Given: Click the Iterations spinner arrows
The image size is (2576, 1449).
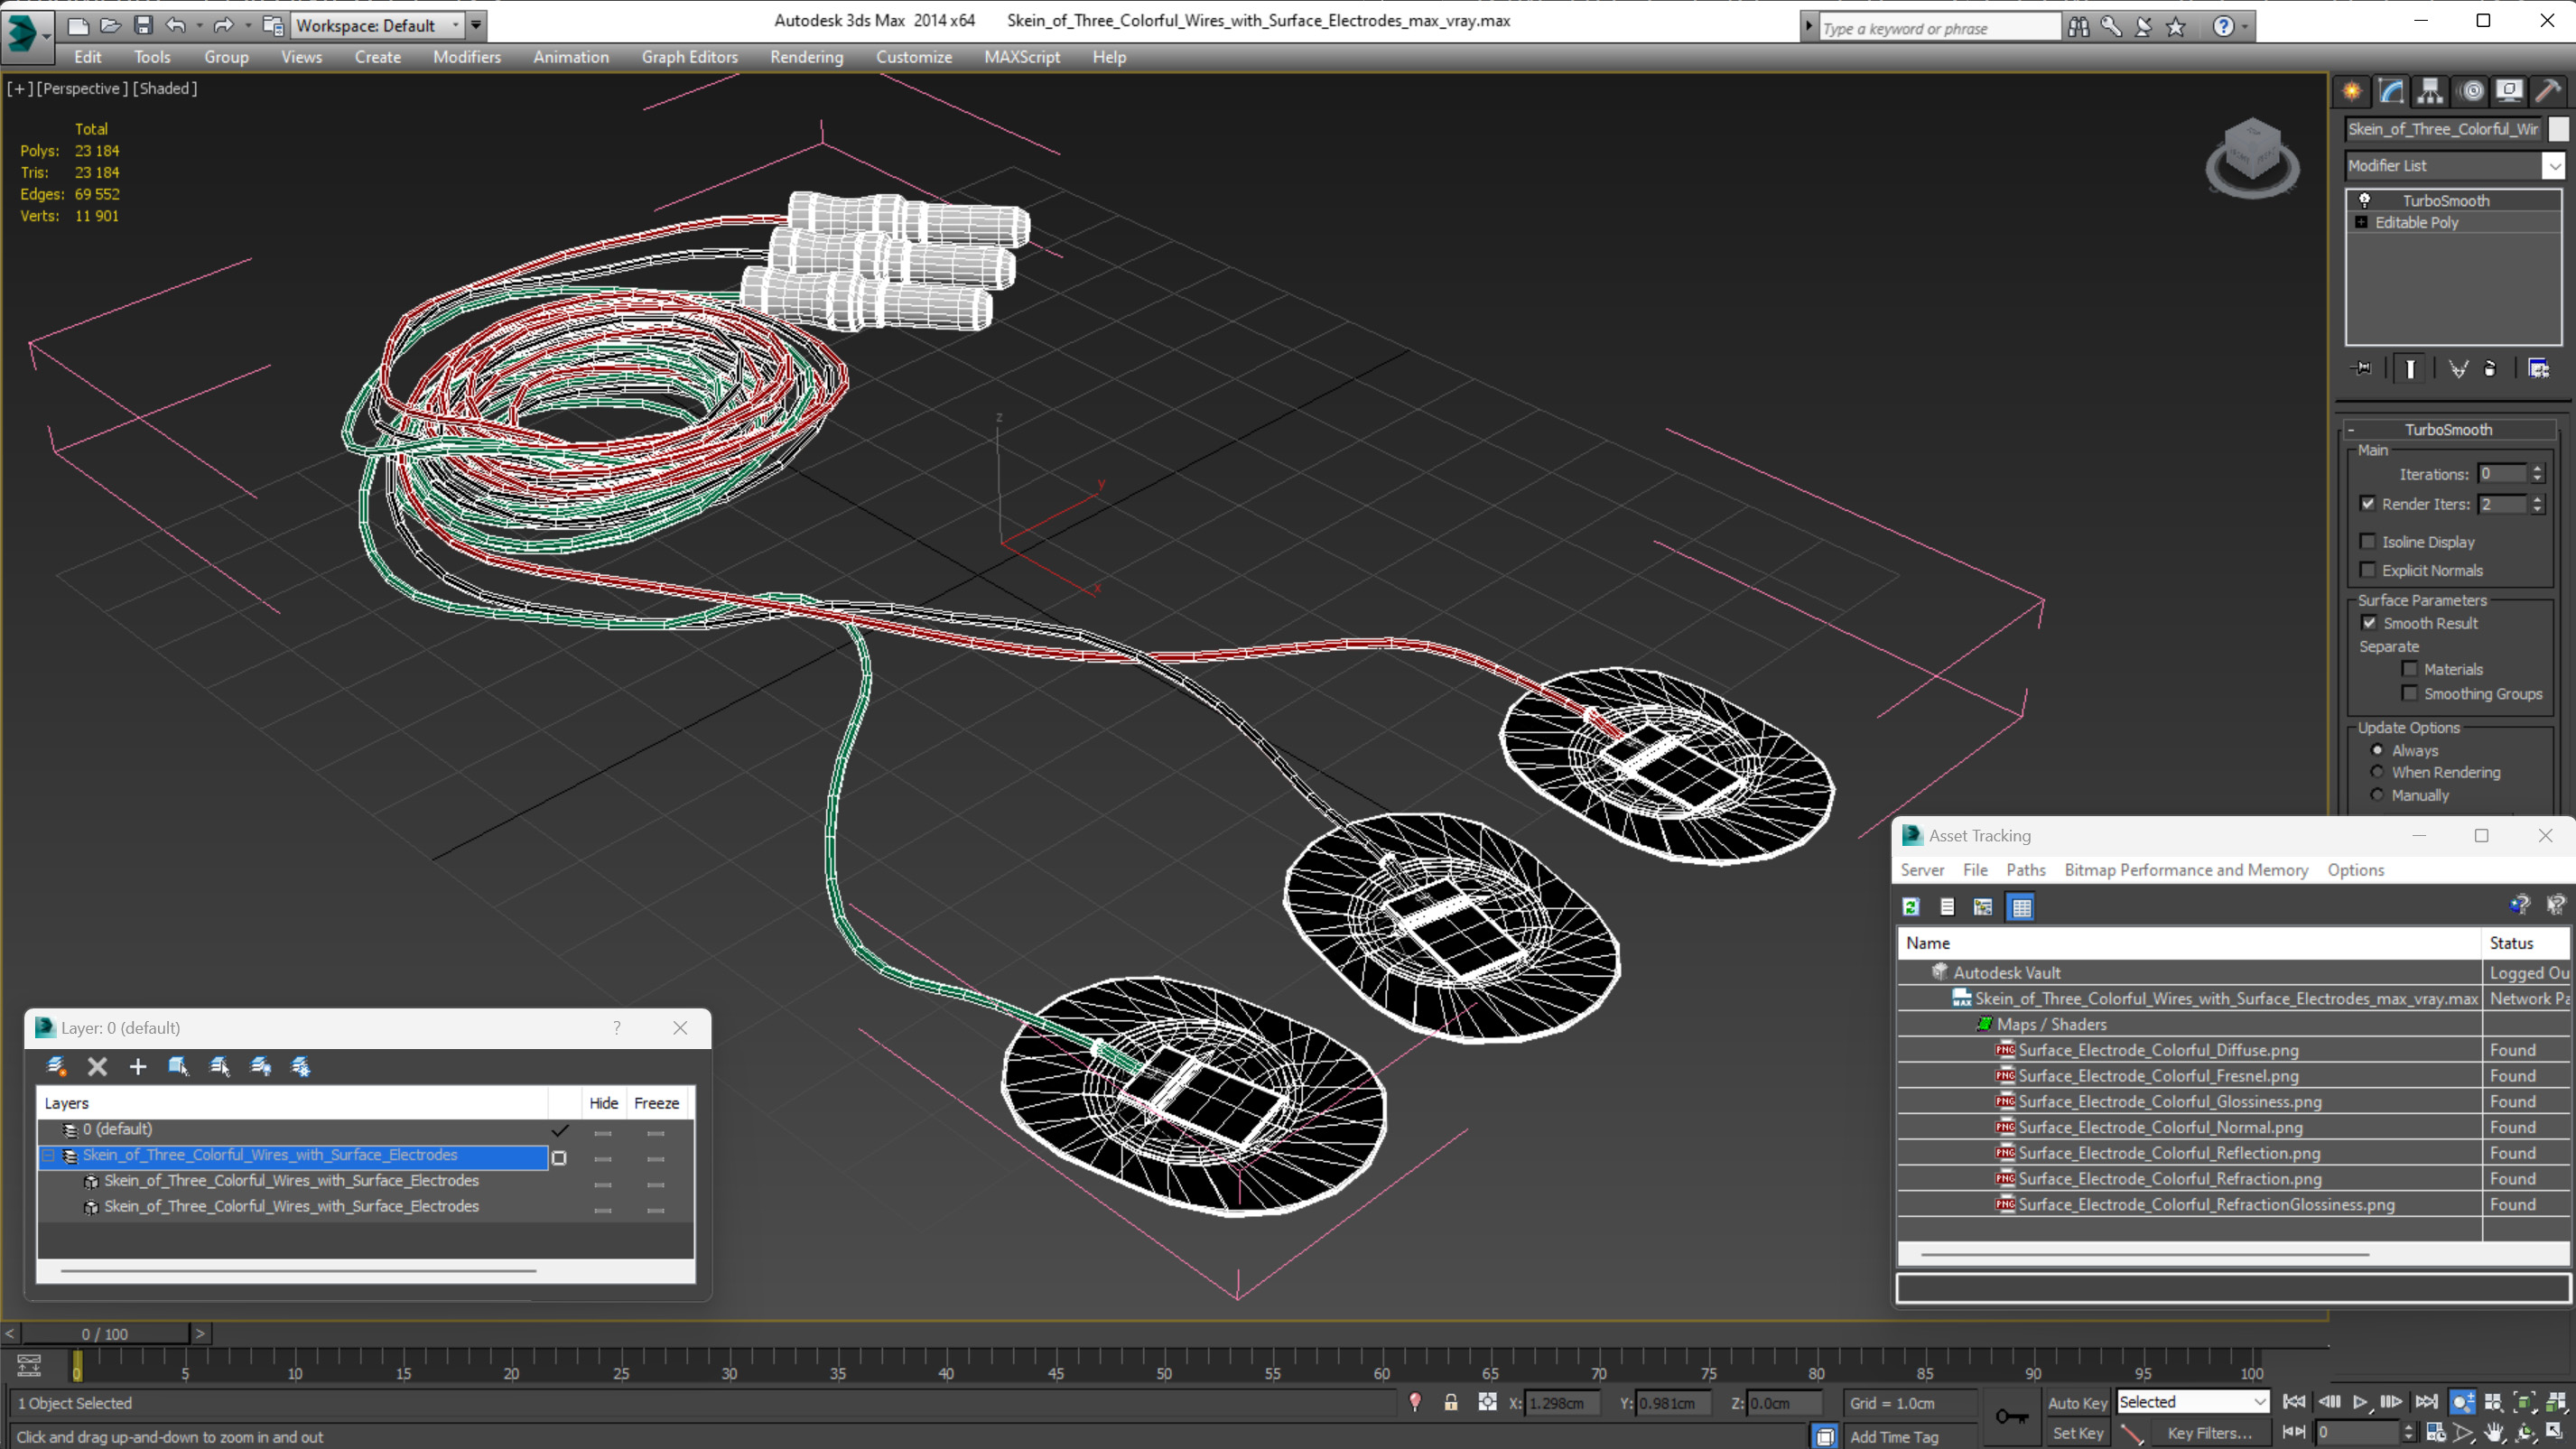Looking at the screenshot, I should 2537,474.
